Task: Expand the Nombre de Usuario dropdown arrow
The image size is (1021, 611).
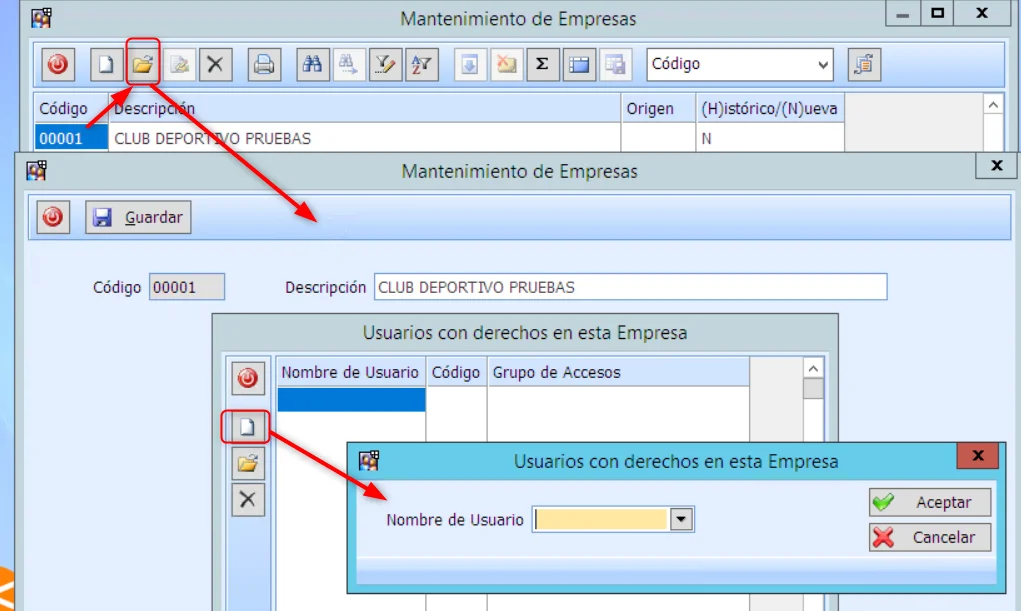Action: [x=681, y=519]
